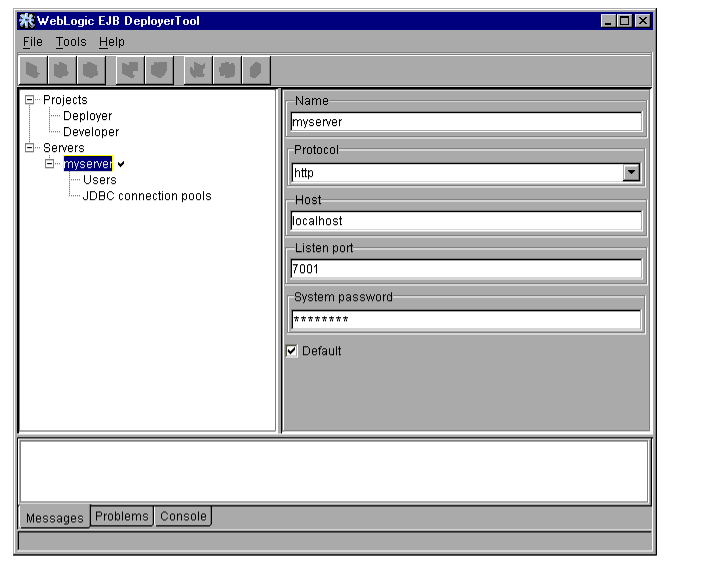Select Developer under Projects

(91, 132)
